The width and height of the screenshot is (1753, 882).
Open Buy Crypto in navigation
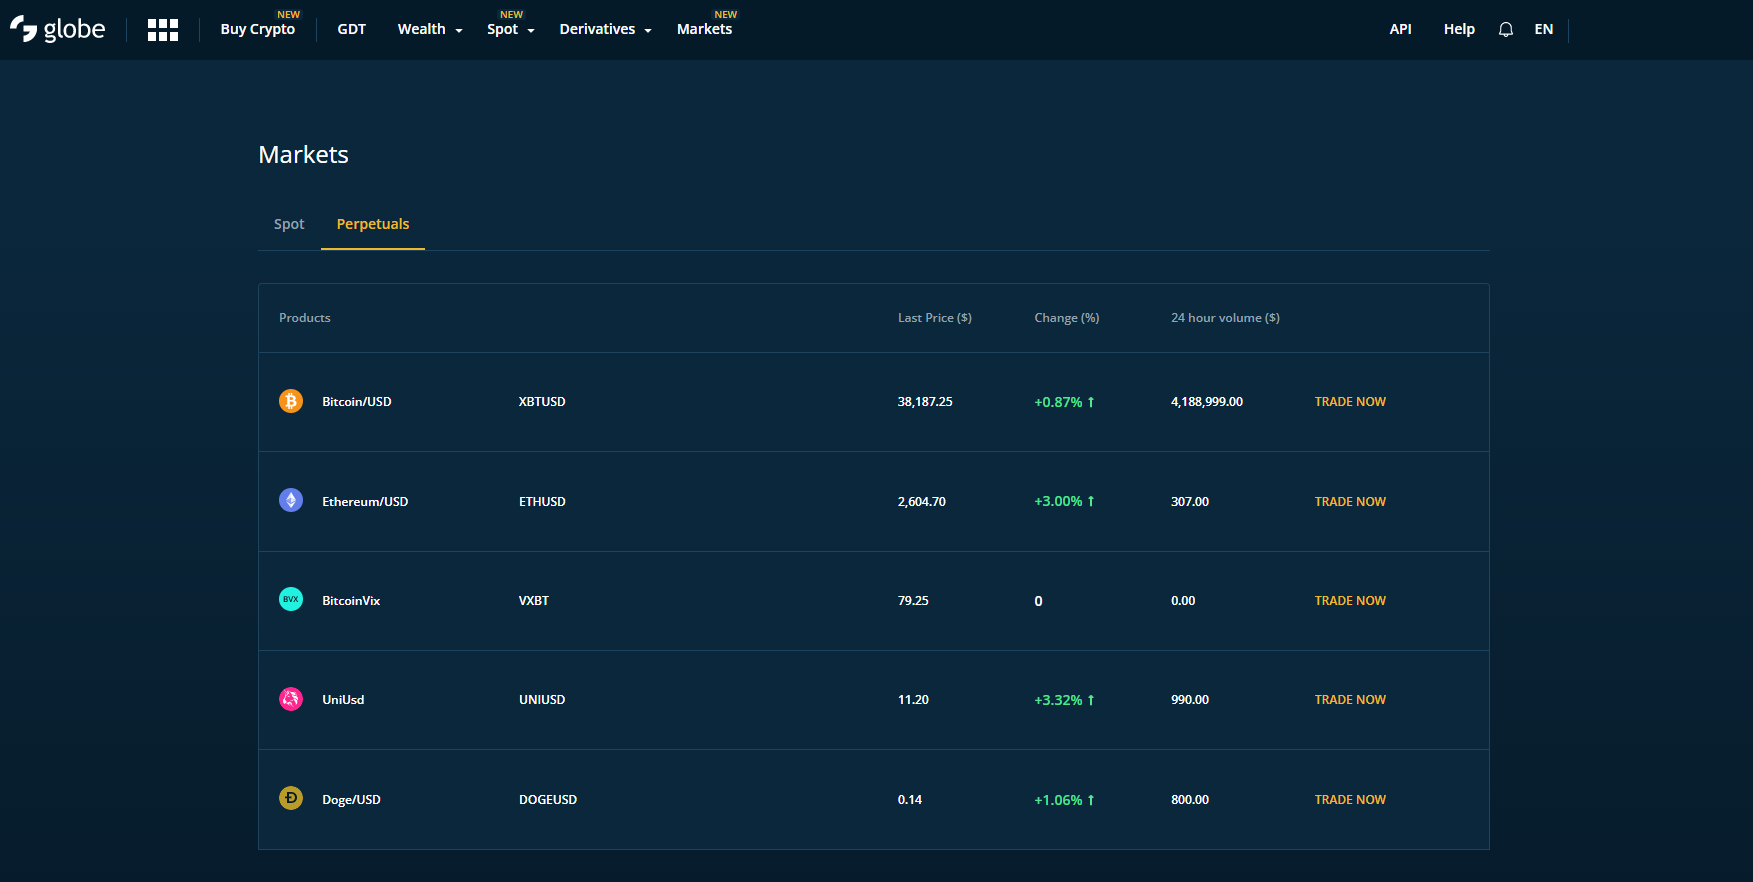(258, 30)
